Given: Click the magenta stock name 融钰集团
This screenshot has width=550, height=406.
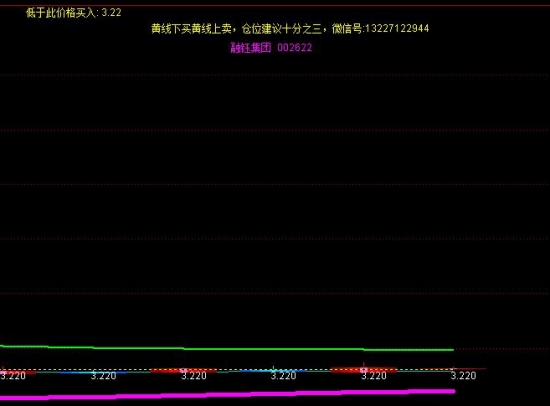Looking at the screenshot, I should (x=251, y=47).
